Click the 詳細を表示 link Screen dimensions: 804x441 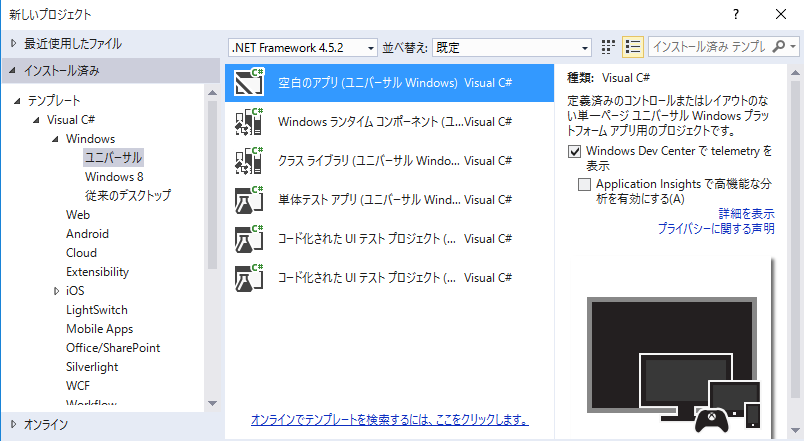[x=746, y=214]
